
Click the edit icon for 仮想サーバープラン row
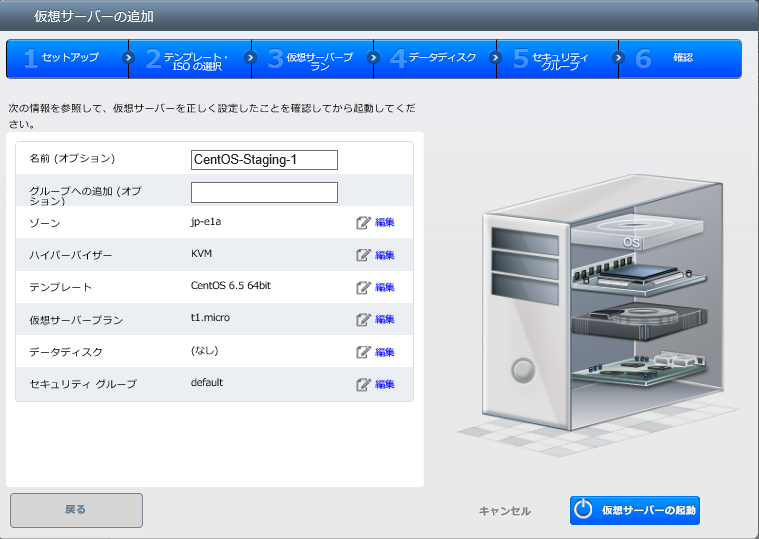coord(364,320)
